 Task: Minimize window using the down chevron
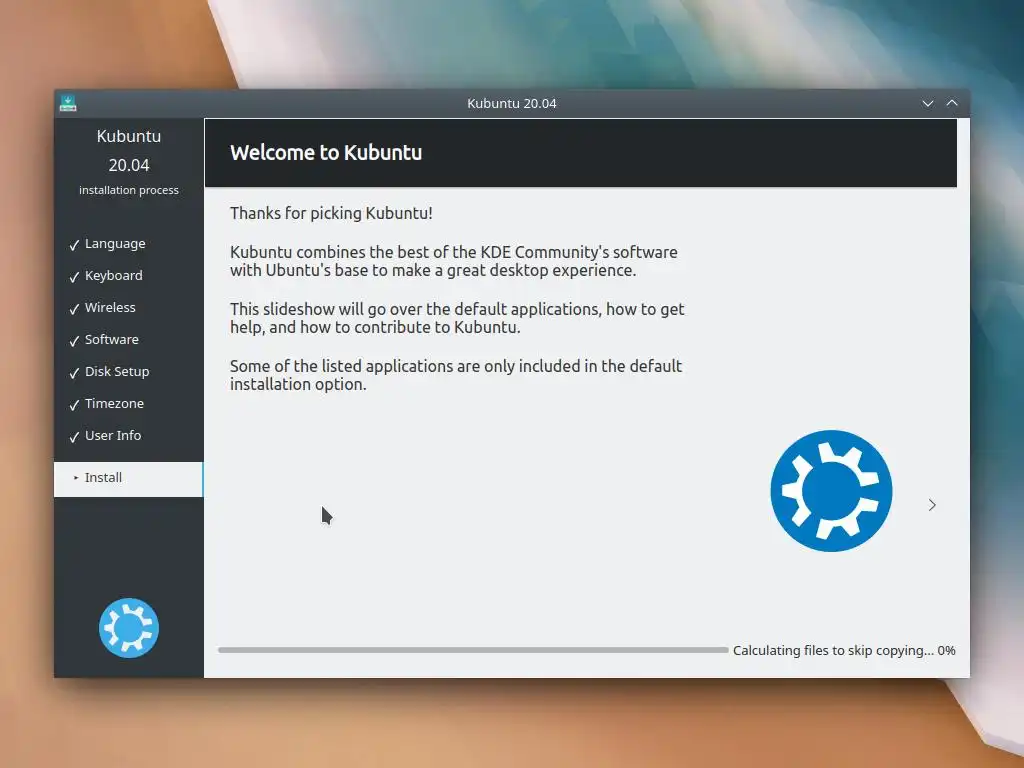tap(927, 103)
